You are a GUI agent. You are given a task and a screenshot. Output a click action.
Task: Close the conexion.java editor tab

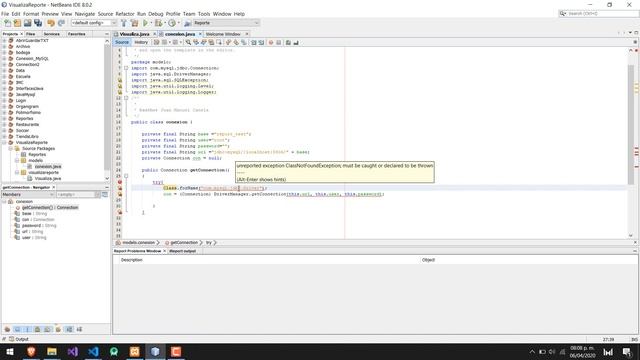point(200,34)
